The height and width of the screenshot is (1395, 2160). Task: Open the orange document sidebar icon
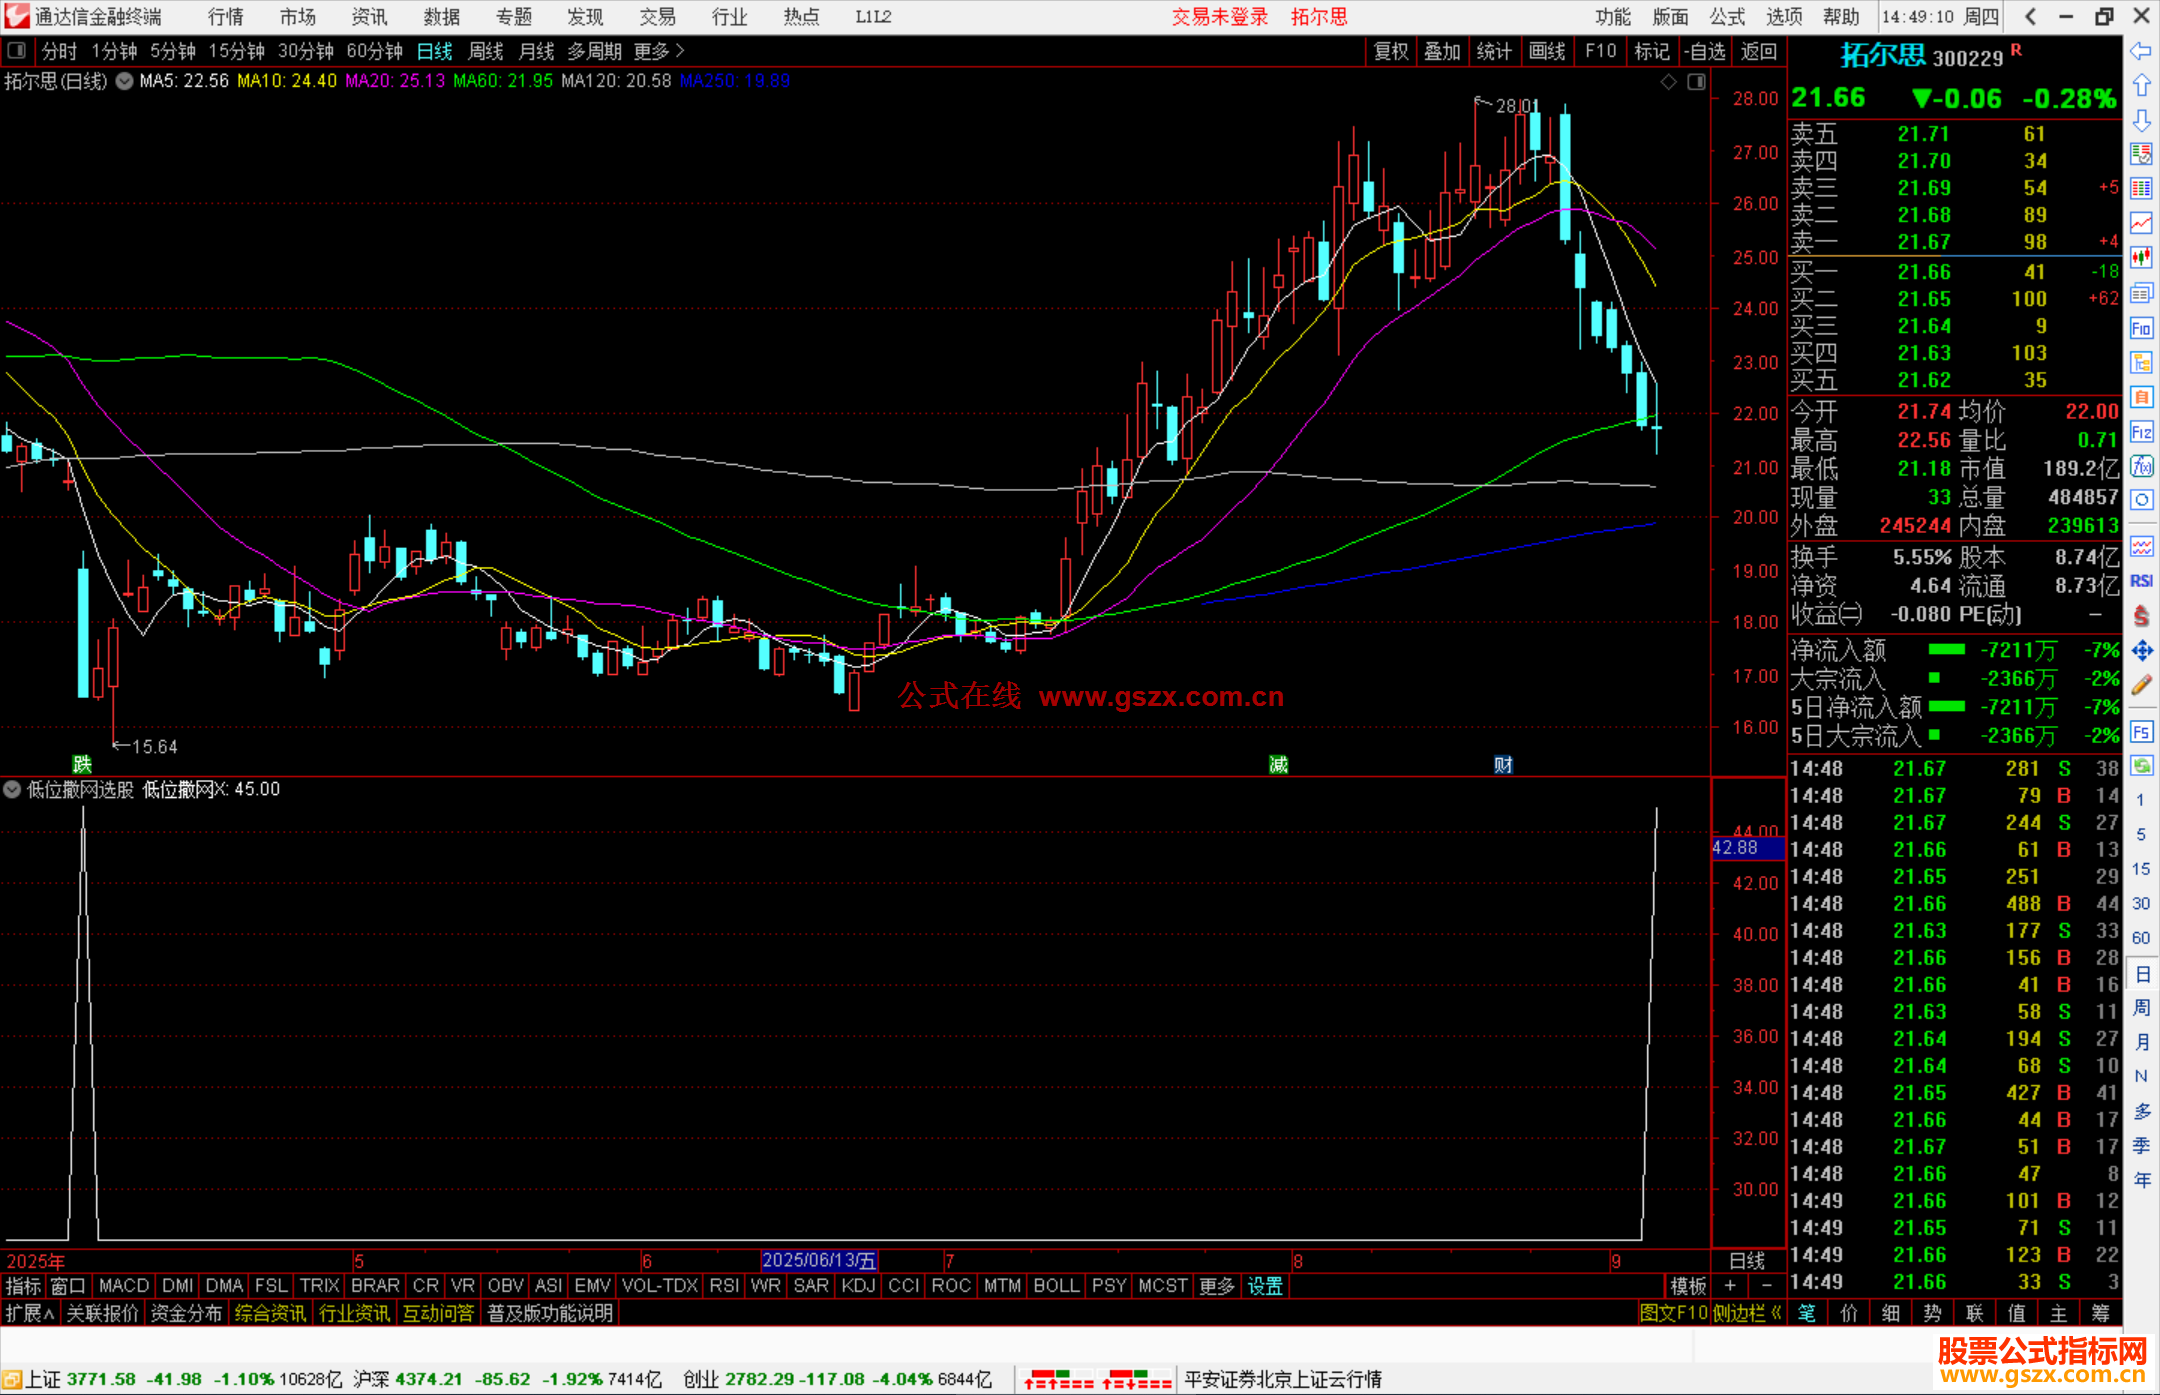point(2141,397)
